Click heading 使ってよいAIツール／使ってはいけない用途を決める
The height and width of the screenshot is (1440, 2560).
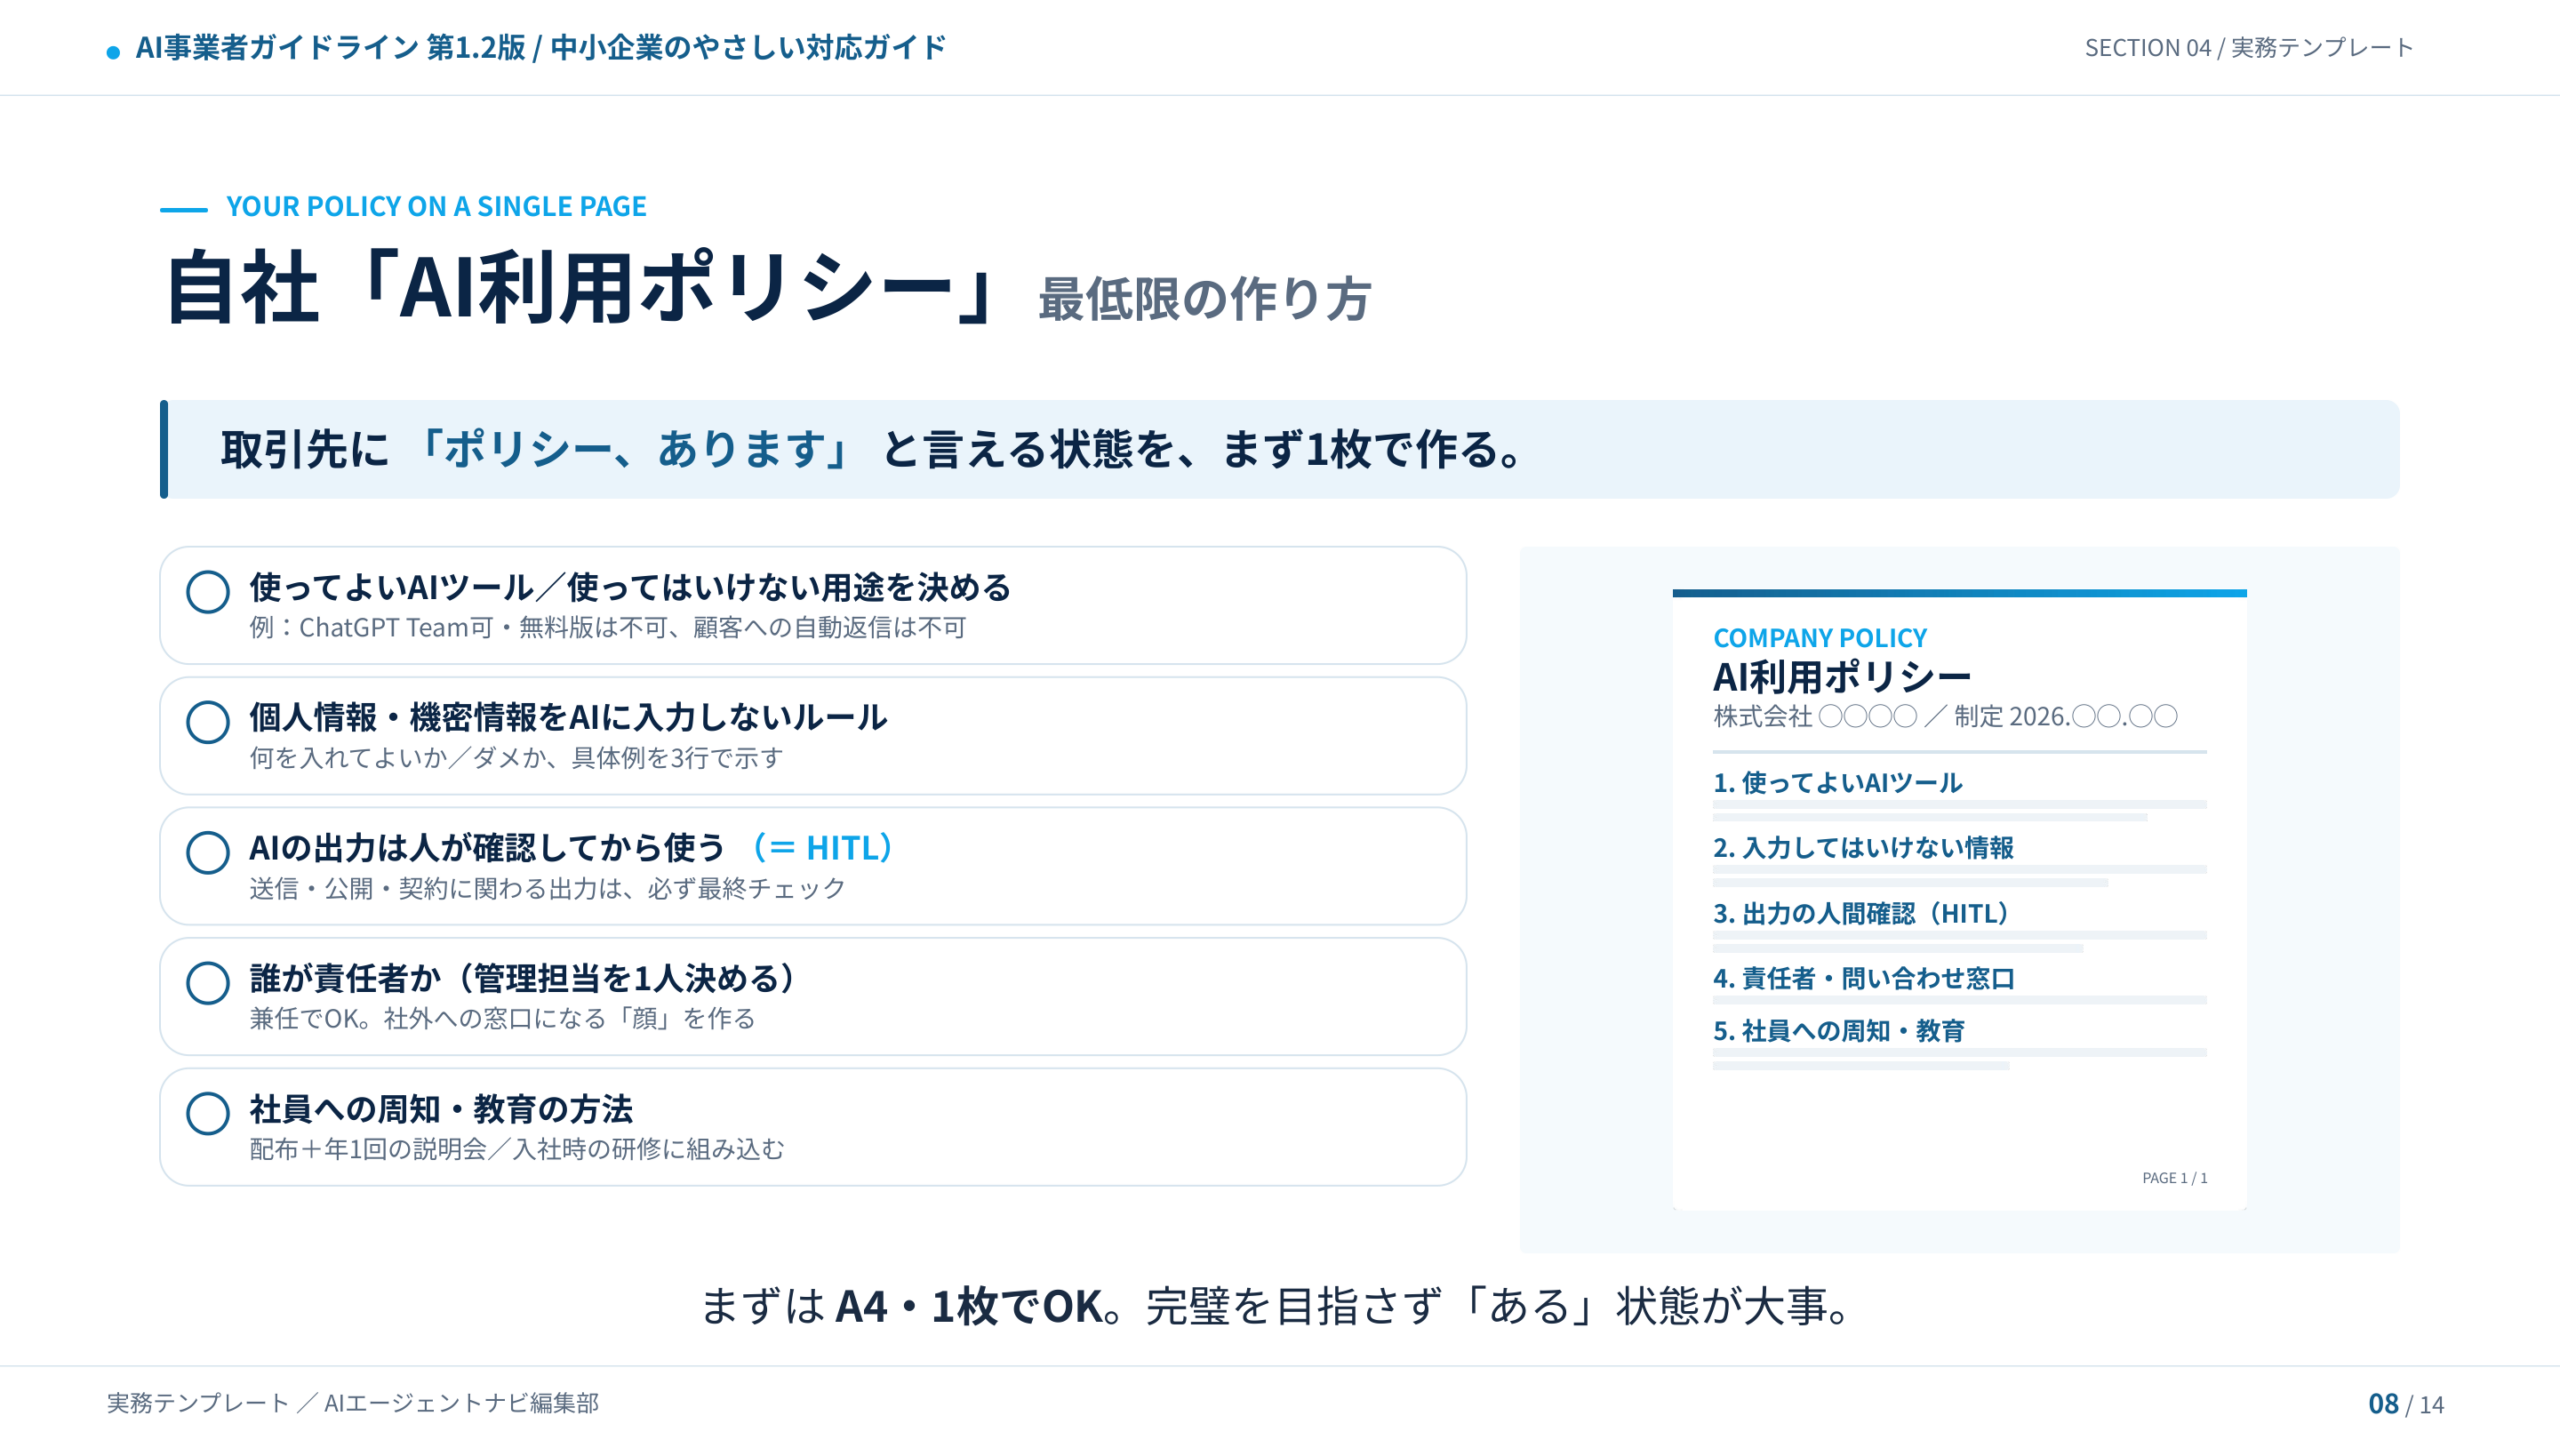630,587
